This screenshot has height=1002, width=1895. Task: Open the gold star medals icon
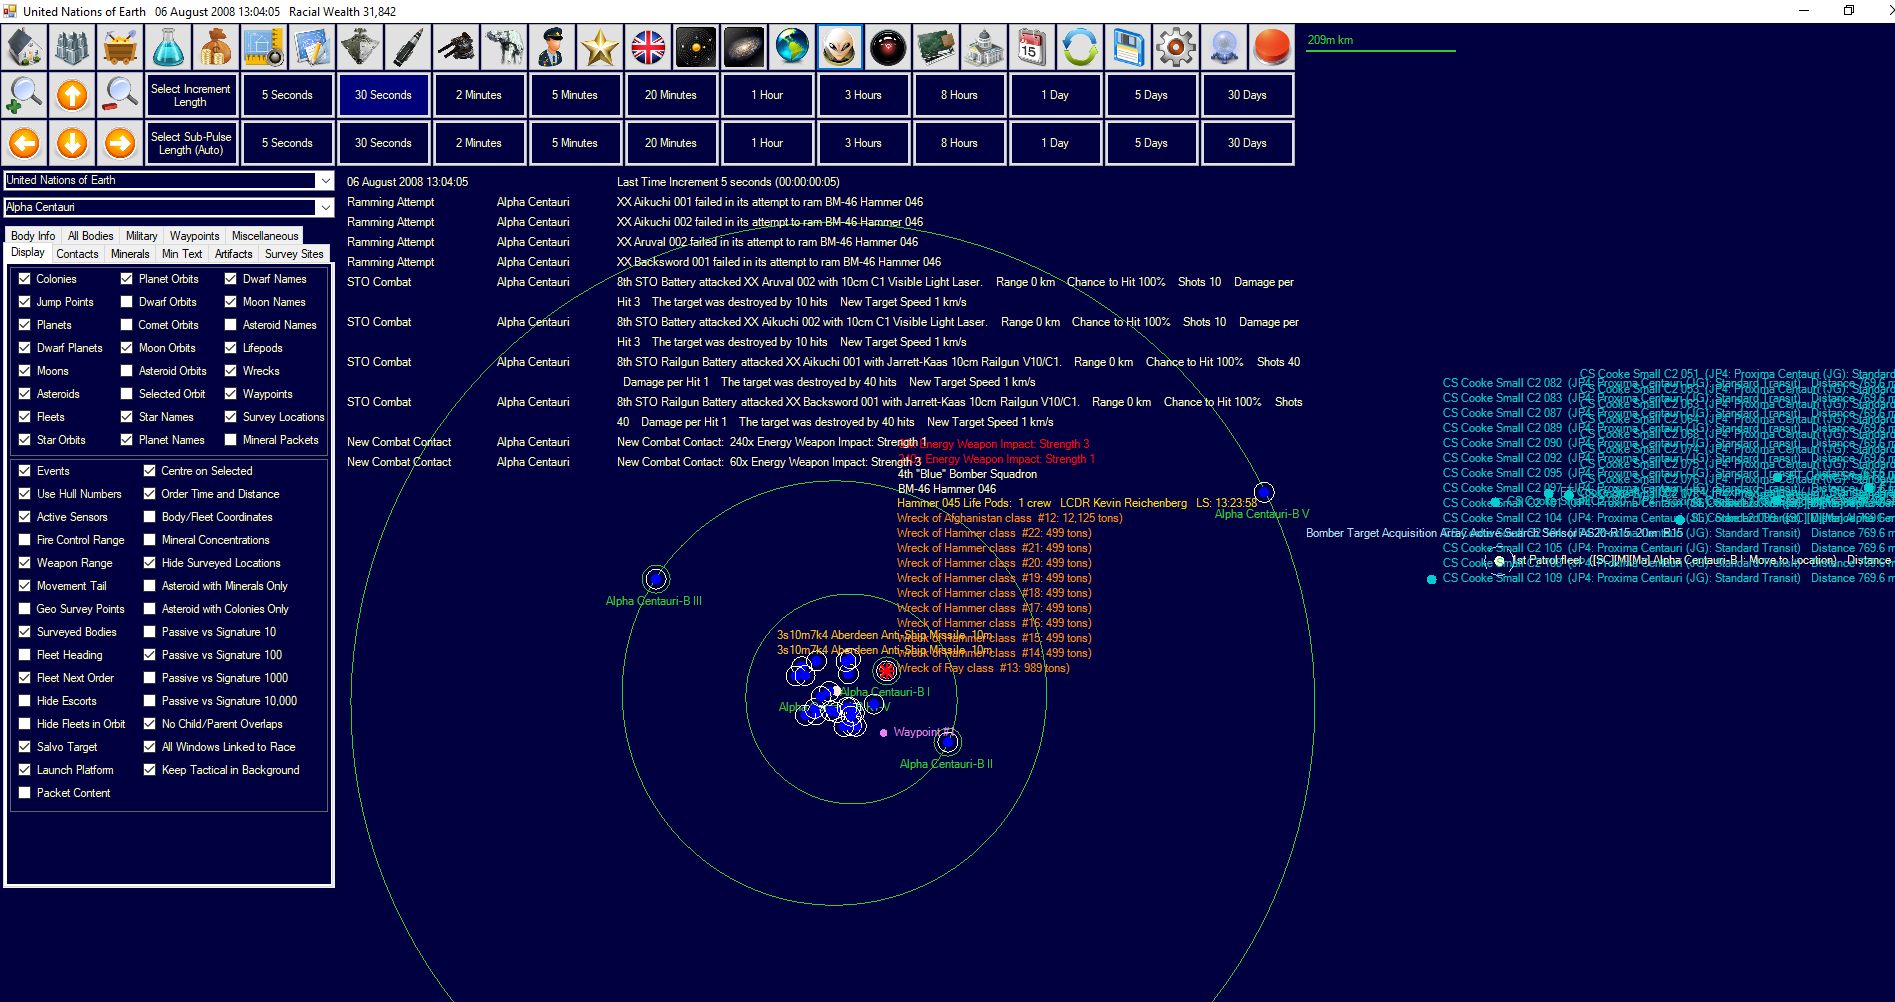point(600,47)
